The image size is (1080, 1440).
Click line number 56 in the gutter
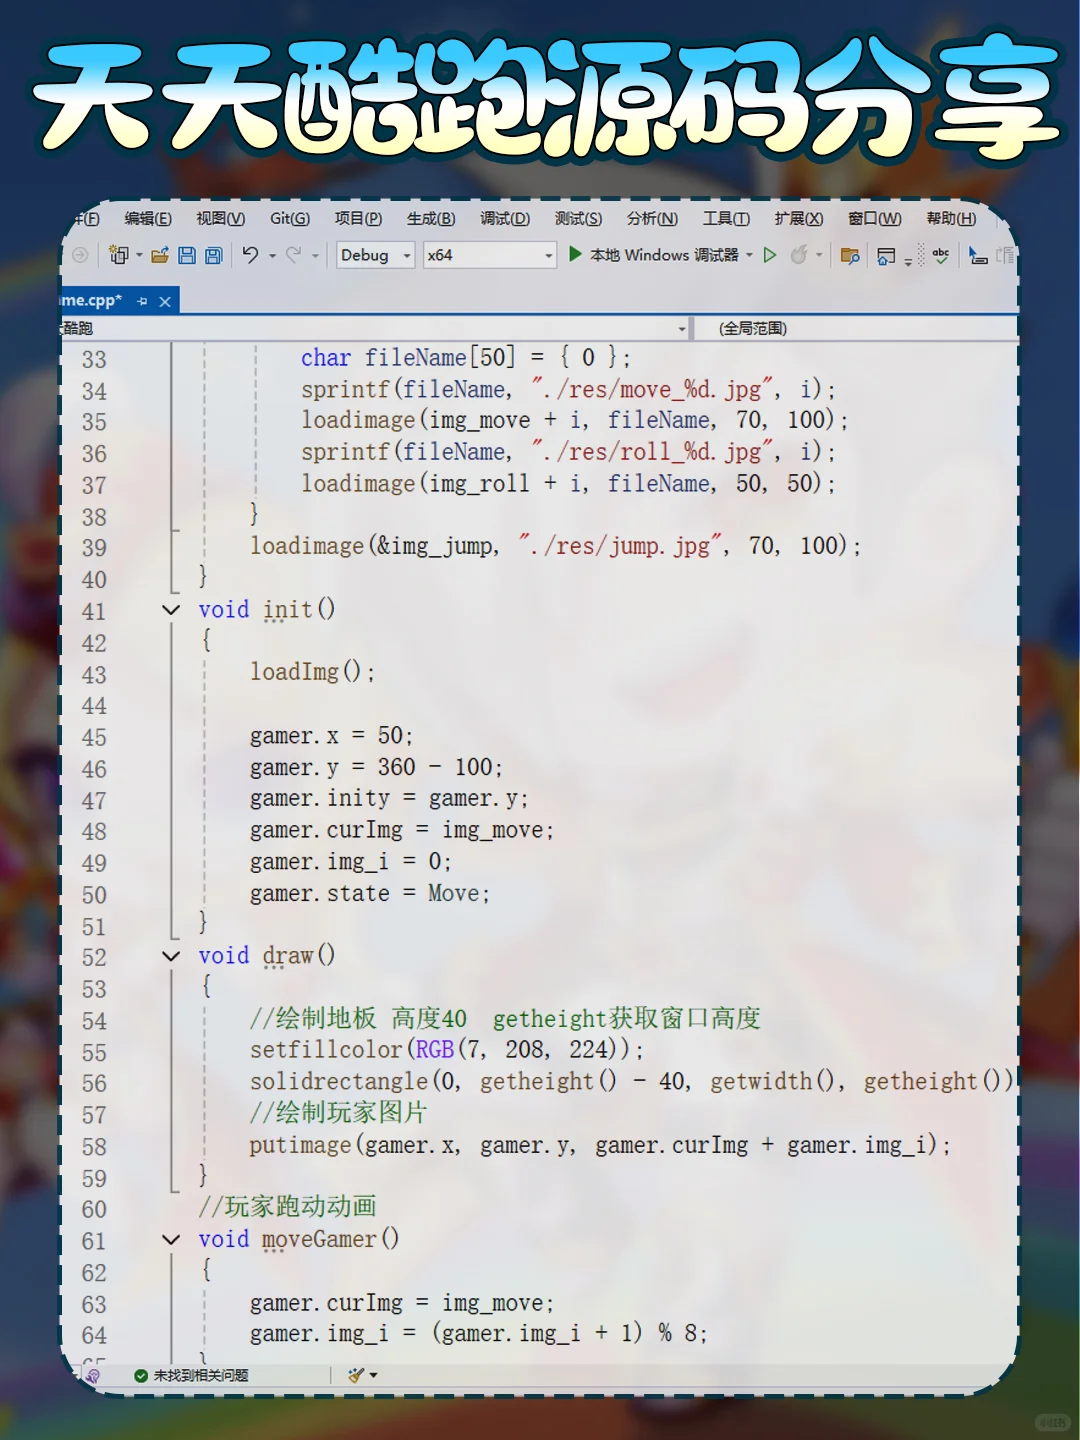94,1084
